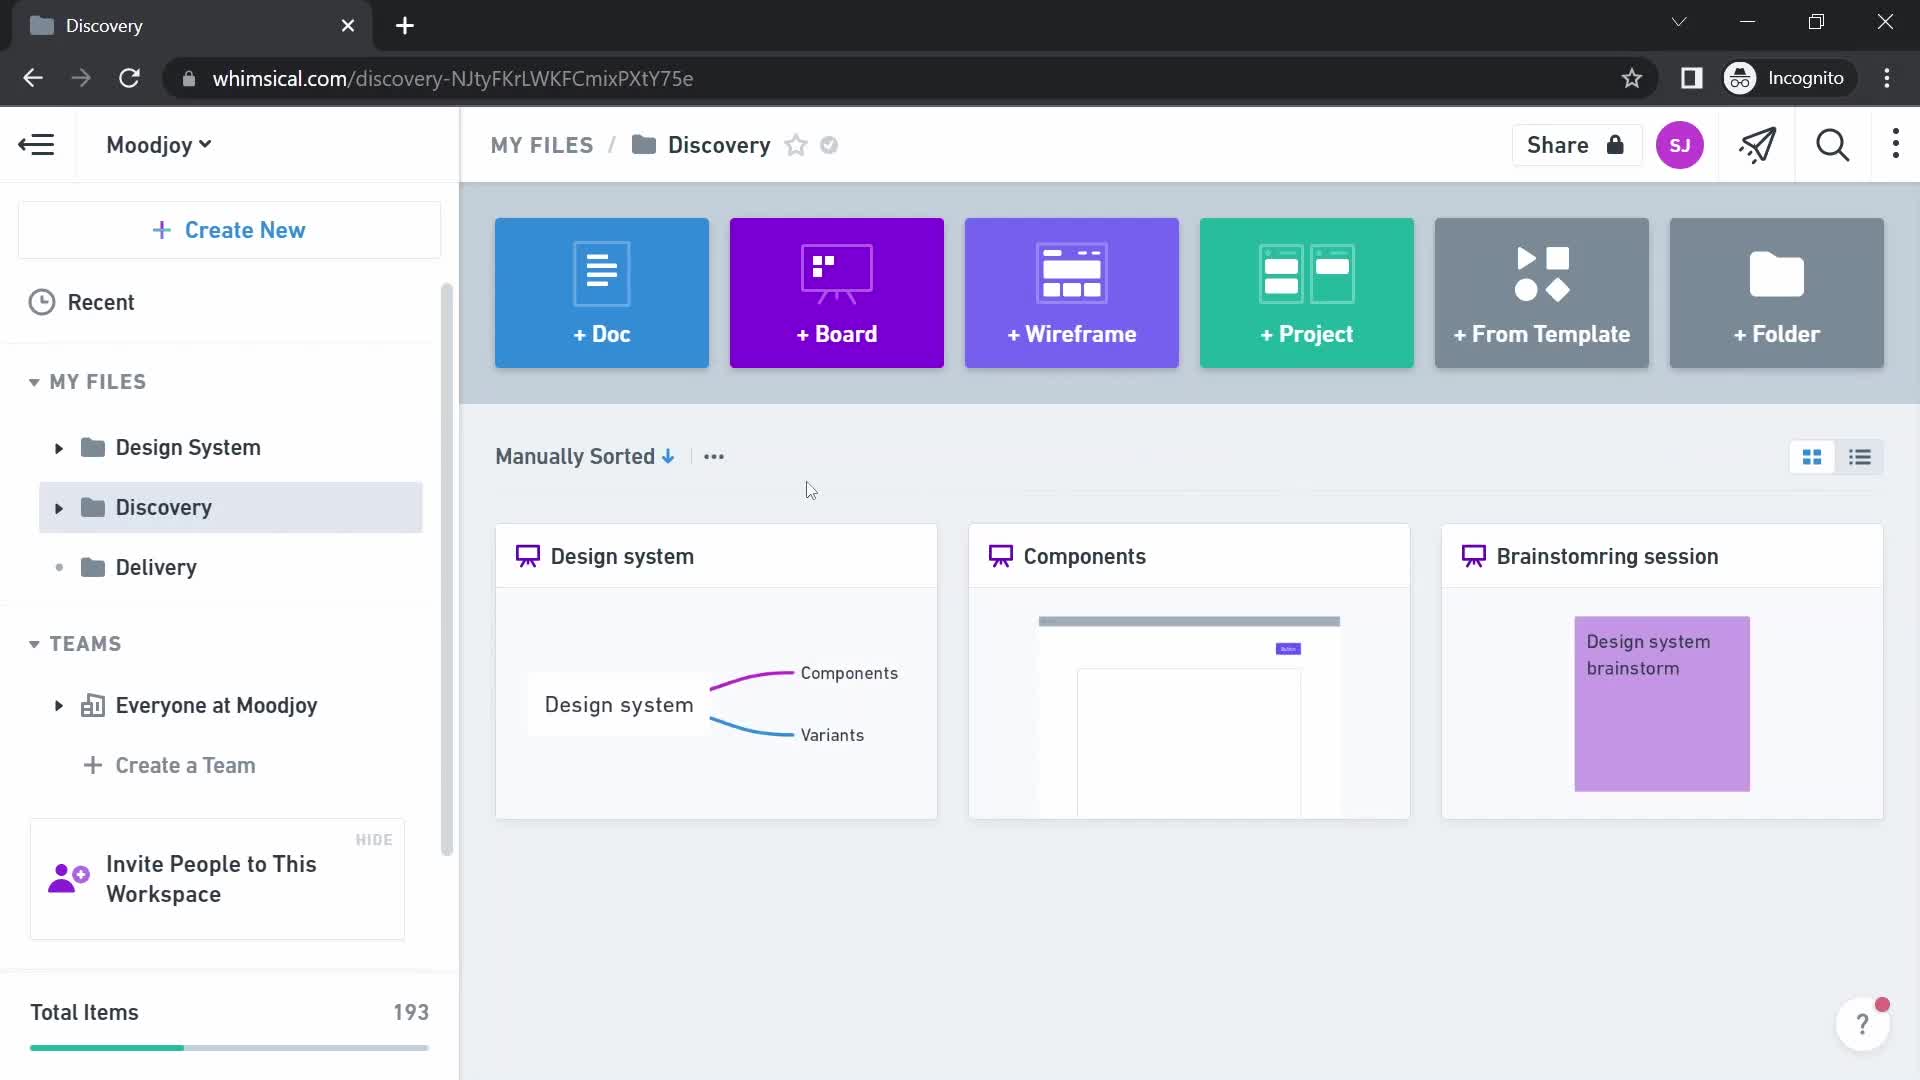This screenshot has height=1080, width=1920.
Task: Click the address bar URL
Action: coord(453,78)
